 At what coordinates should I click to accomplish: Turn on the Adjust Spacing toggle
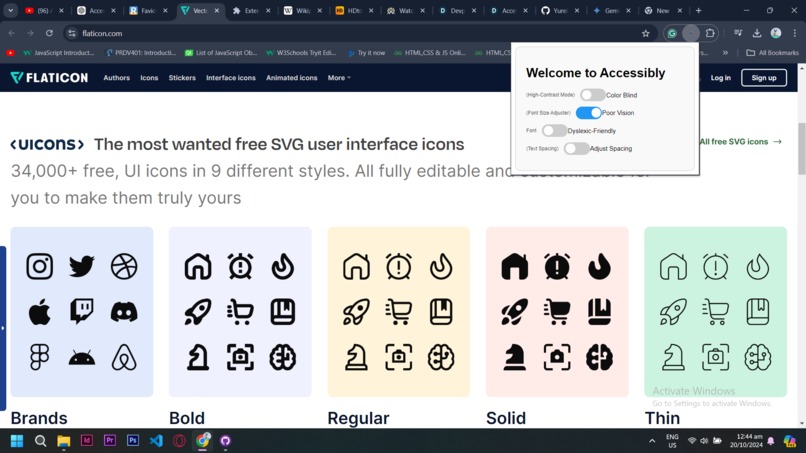pyautogui.click(x=576, y=149)
